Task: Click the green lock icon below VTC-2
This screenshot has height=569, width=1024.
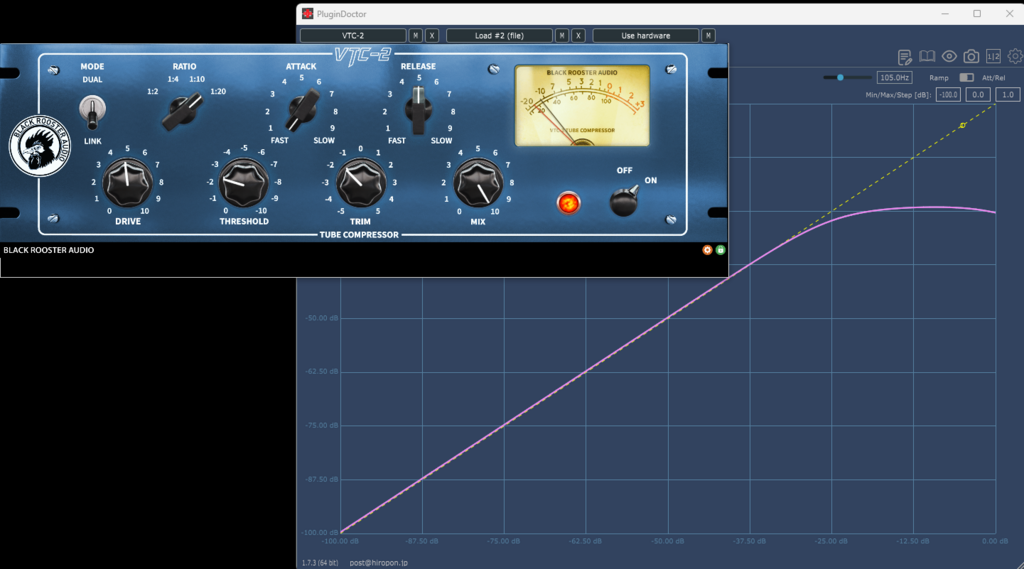Action: coord(720,250)
